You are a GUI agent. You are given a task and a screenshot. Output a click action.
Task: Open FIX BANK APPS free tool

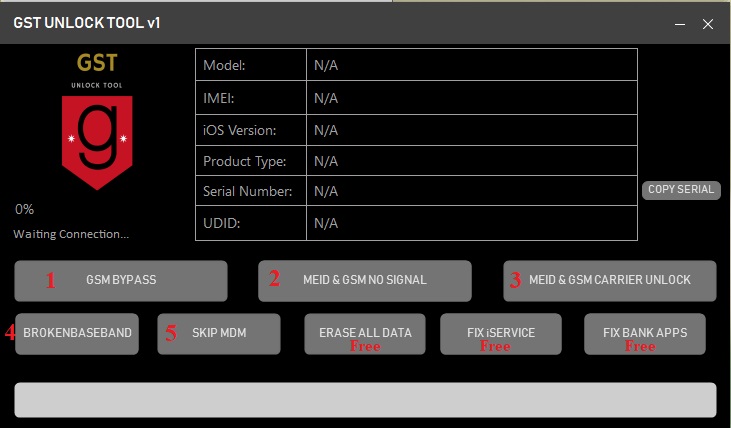(x=645, y=334)
